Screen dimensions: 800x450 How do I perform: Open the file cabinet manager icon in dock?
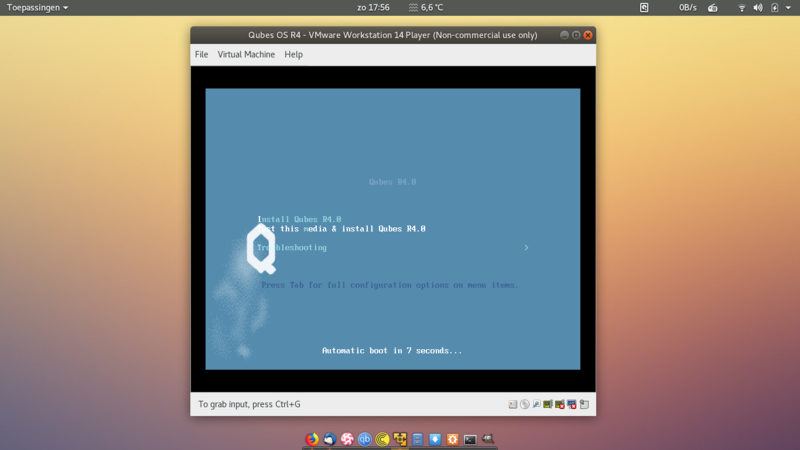(417, 439)
